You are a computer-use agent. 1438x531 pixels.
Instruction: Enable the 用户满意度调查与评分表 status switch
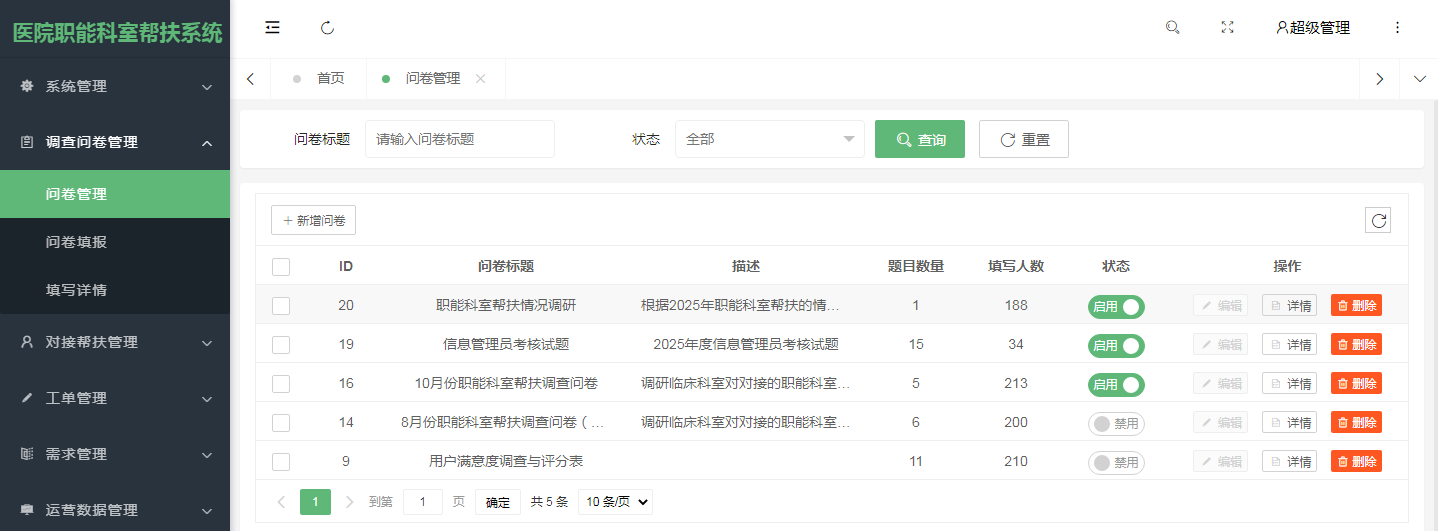tap(1116, 462)
